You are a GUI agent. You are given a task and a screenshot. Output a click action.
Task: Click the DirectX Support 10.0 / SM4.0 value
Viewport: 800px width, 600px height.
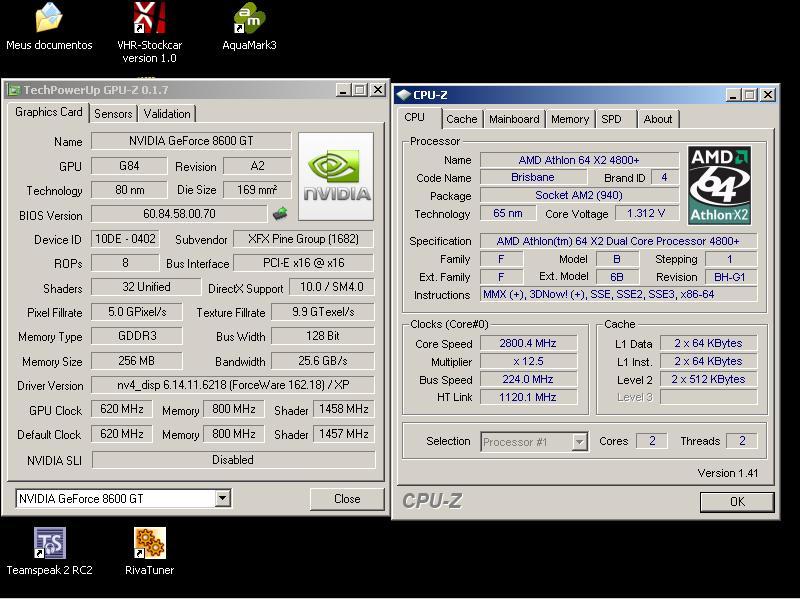332,287
